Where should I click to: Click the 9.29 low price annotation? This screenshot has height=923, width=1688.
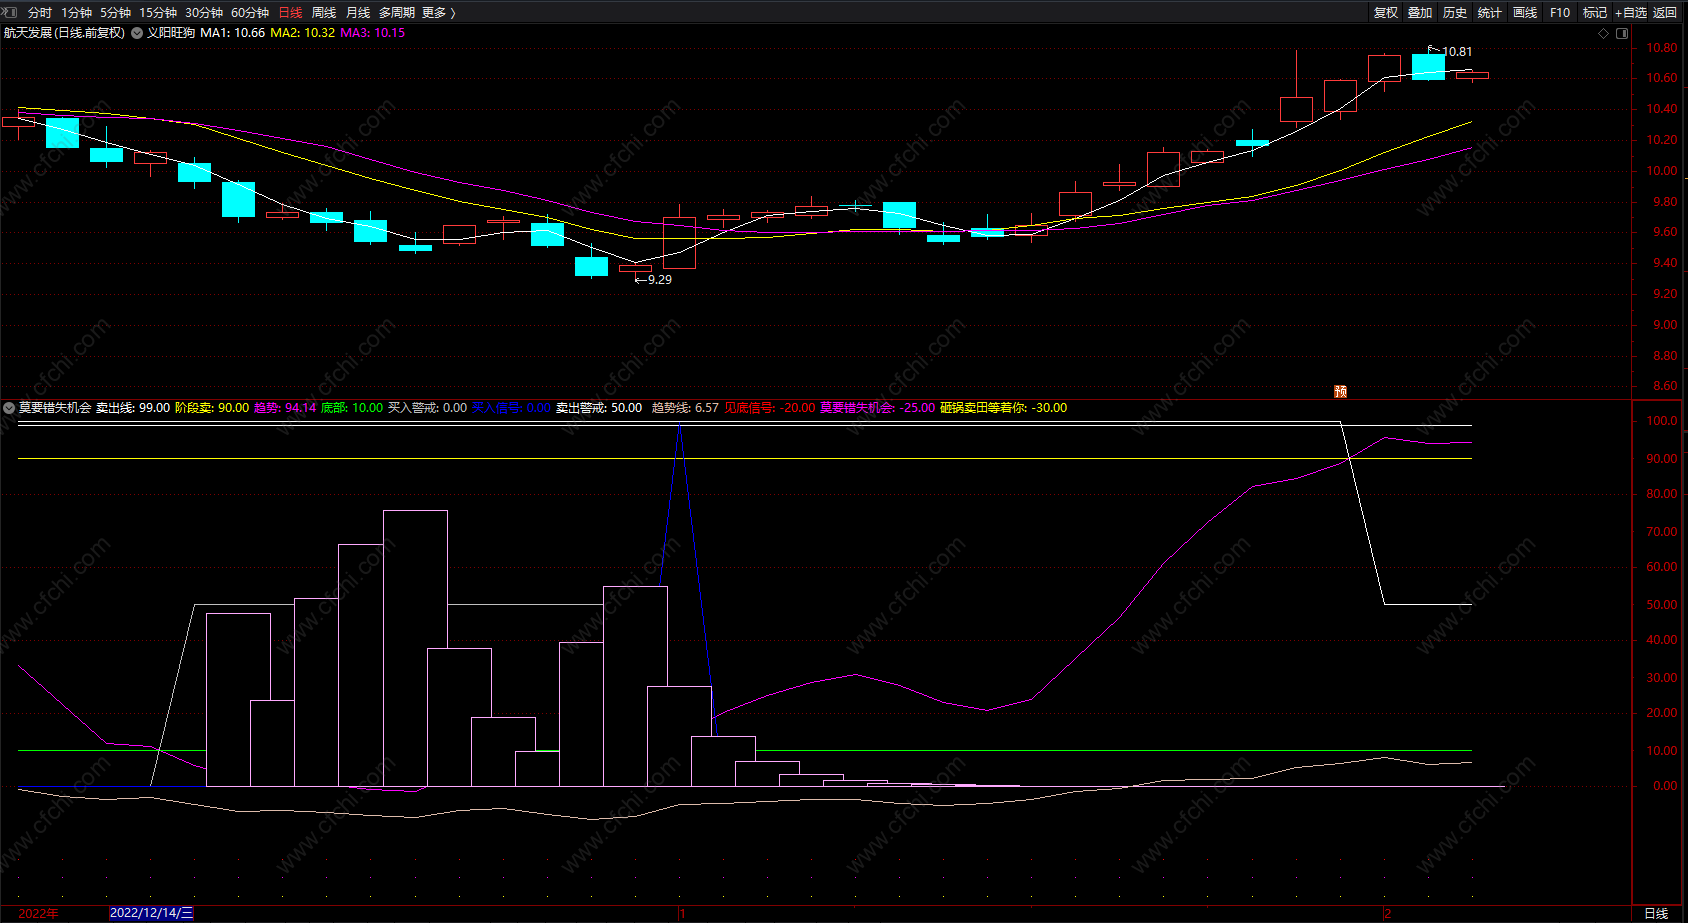click(660, 280)
